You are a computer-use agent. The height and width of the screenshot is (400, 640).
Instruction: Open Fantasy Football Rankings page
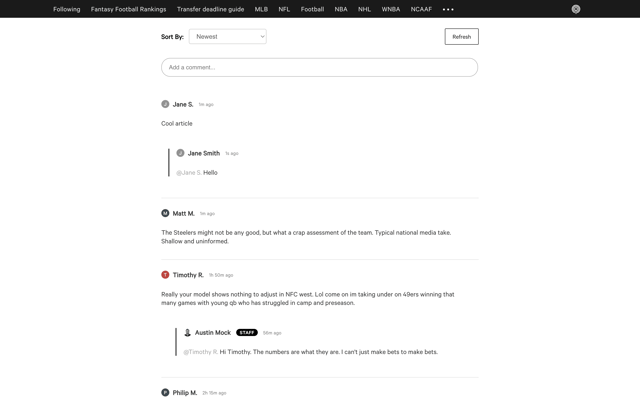pos(129,9)
